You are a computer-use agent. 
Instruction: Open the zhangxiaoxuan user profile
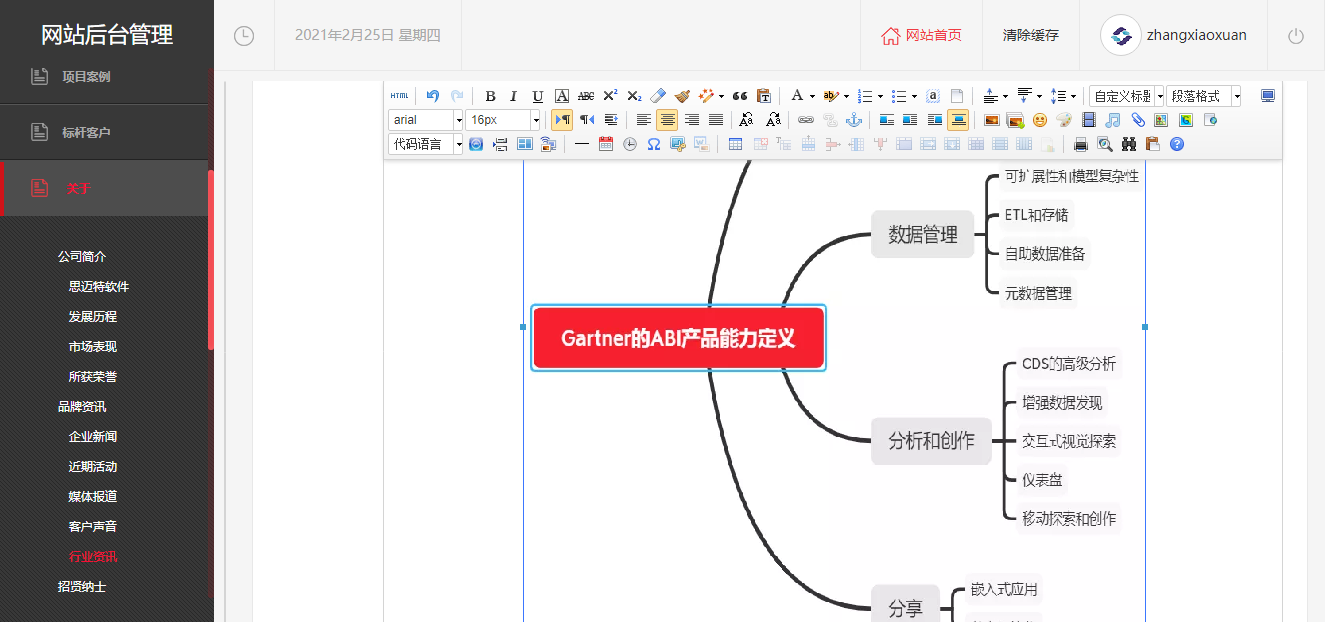coord(1174,36)
